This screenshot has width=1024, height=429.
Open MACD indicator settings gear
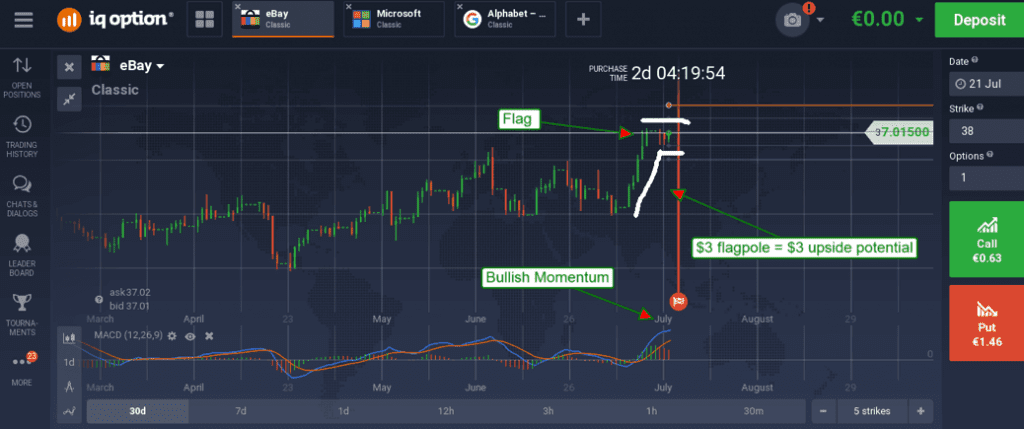click(x=172, y=336)
